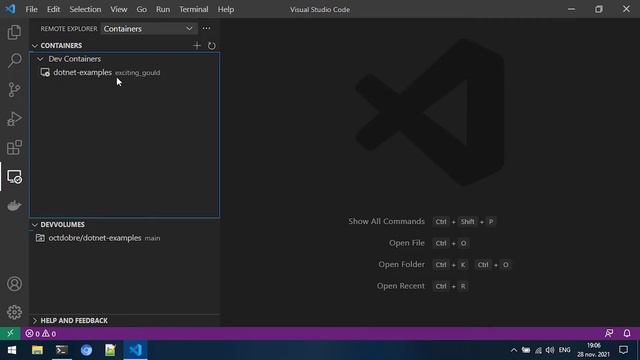Open notifications bell in status bar
Image resolution: width=640 pixels, height=360 pixels.
coord(627,333)
